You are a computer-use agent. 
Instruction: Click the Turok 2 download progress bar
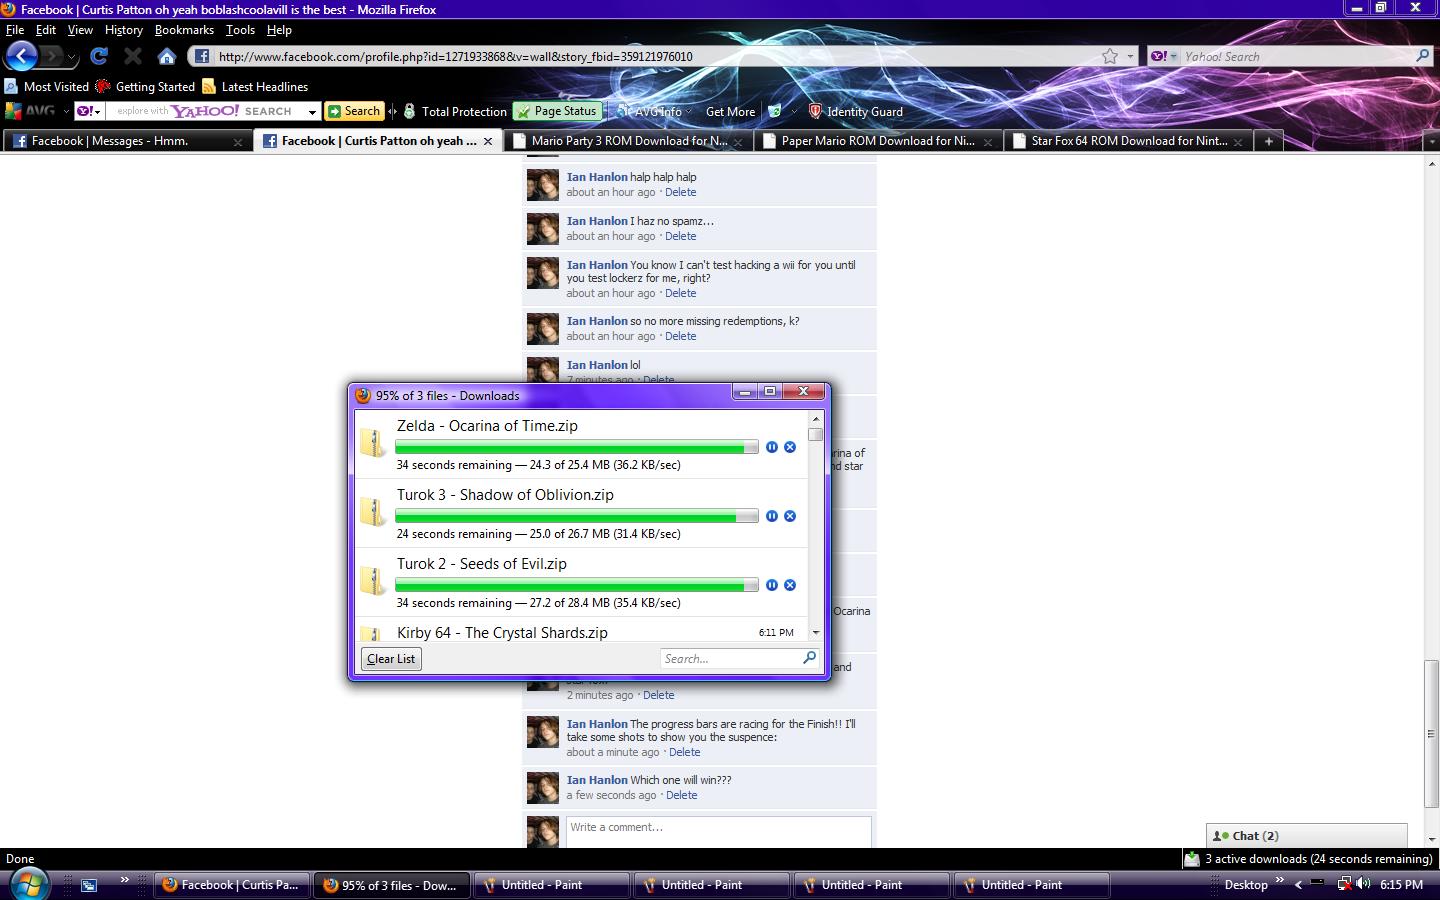coord(576,585)
